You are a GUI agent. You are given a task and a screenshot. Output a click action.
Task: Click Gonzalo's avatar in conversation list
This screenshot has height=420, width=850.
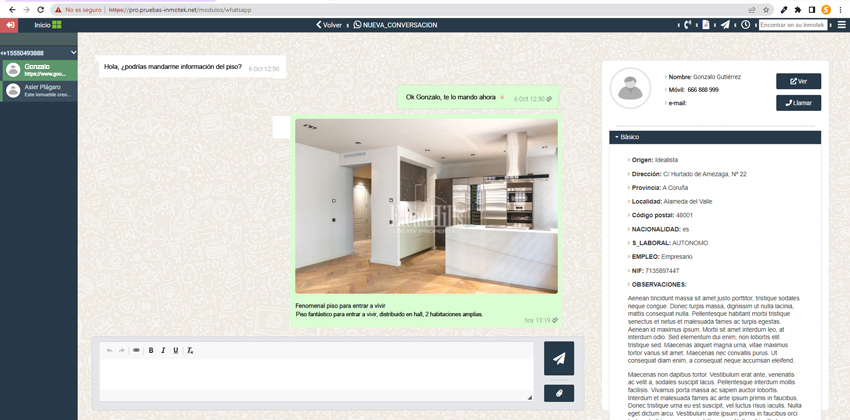[13, 70]
